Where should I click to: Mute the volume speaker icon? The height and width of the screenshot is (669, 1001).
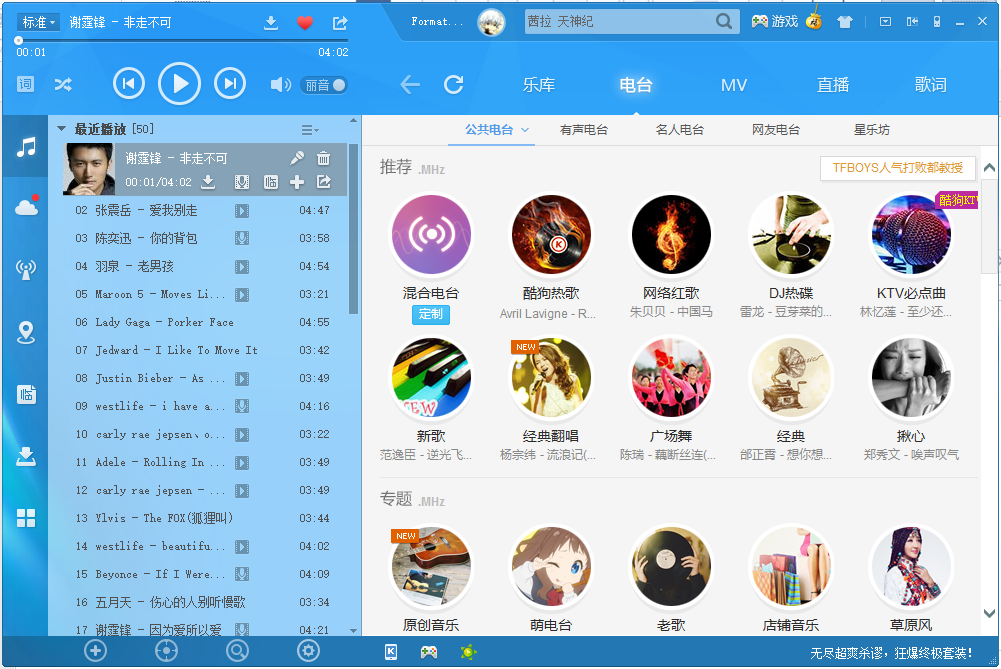point(280,84)
